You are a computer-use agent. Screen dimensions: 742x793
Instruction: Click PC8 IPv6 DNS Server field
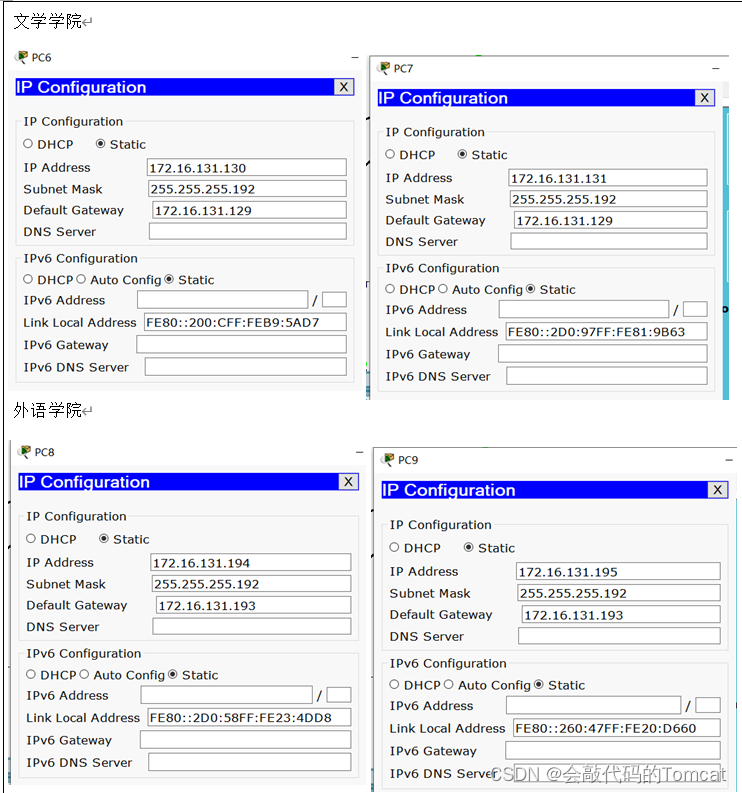[250, 762]
